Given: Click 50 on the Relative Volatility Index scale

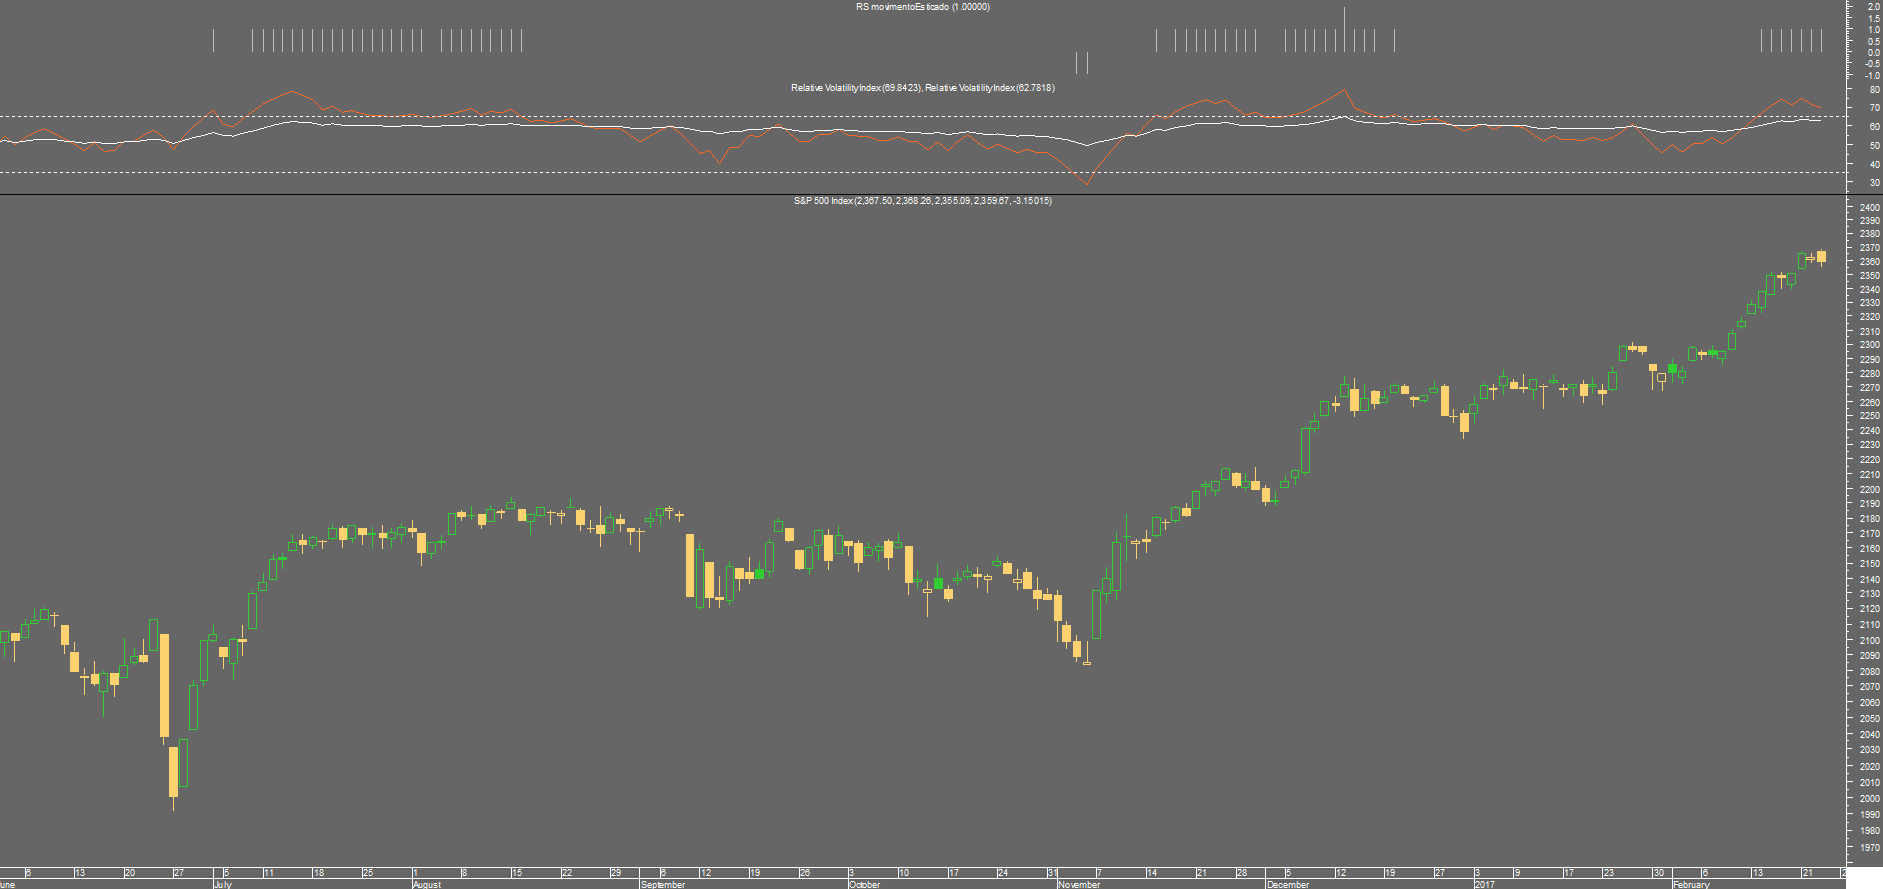Looking at the screenshot, I should tap(1874, 146).
